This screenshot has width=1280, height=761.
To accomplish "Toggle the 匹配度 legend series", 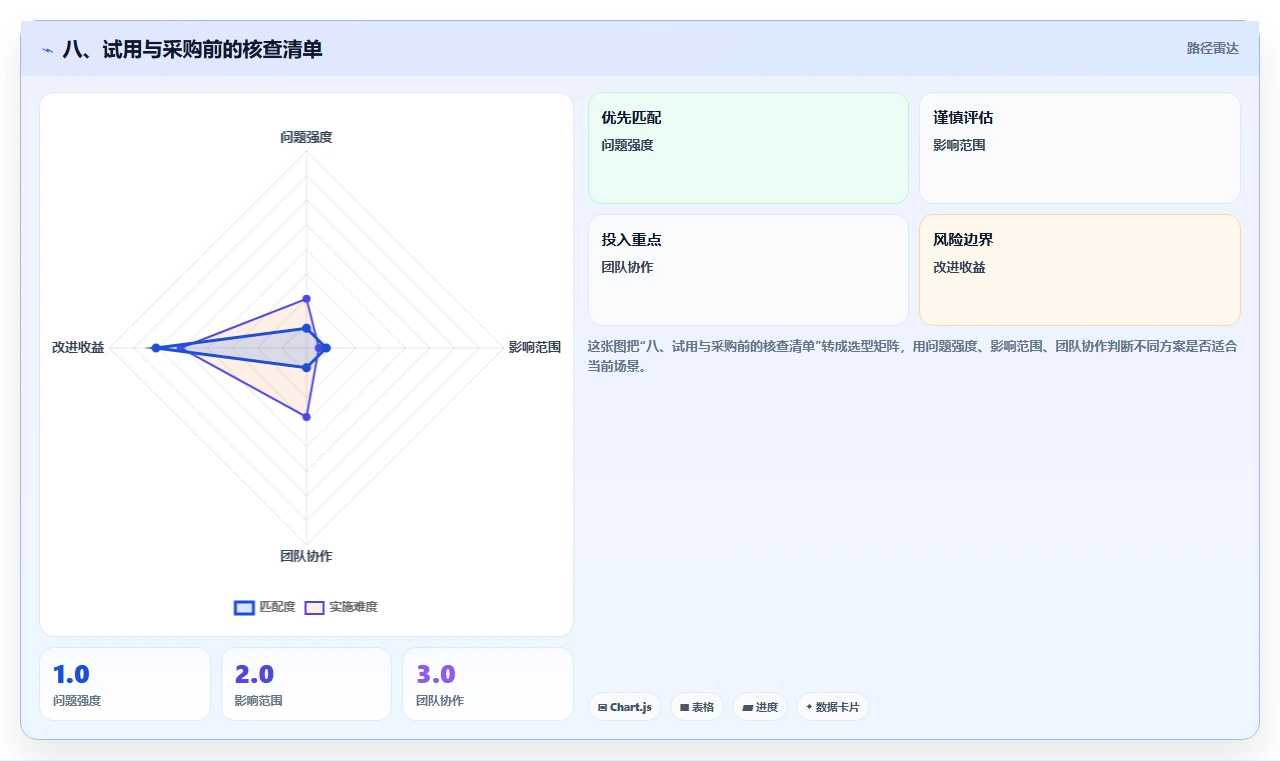I will pos(265,607).
